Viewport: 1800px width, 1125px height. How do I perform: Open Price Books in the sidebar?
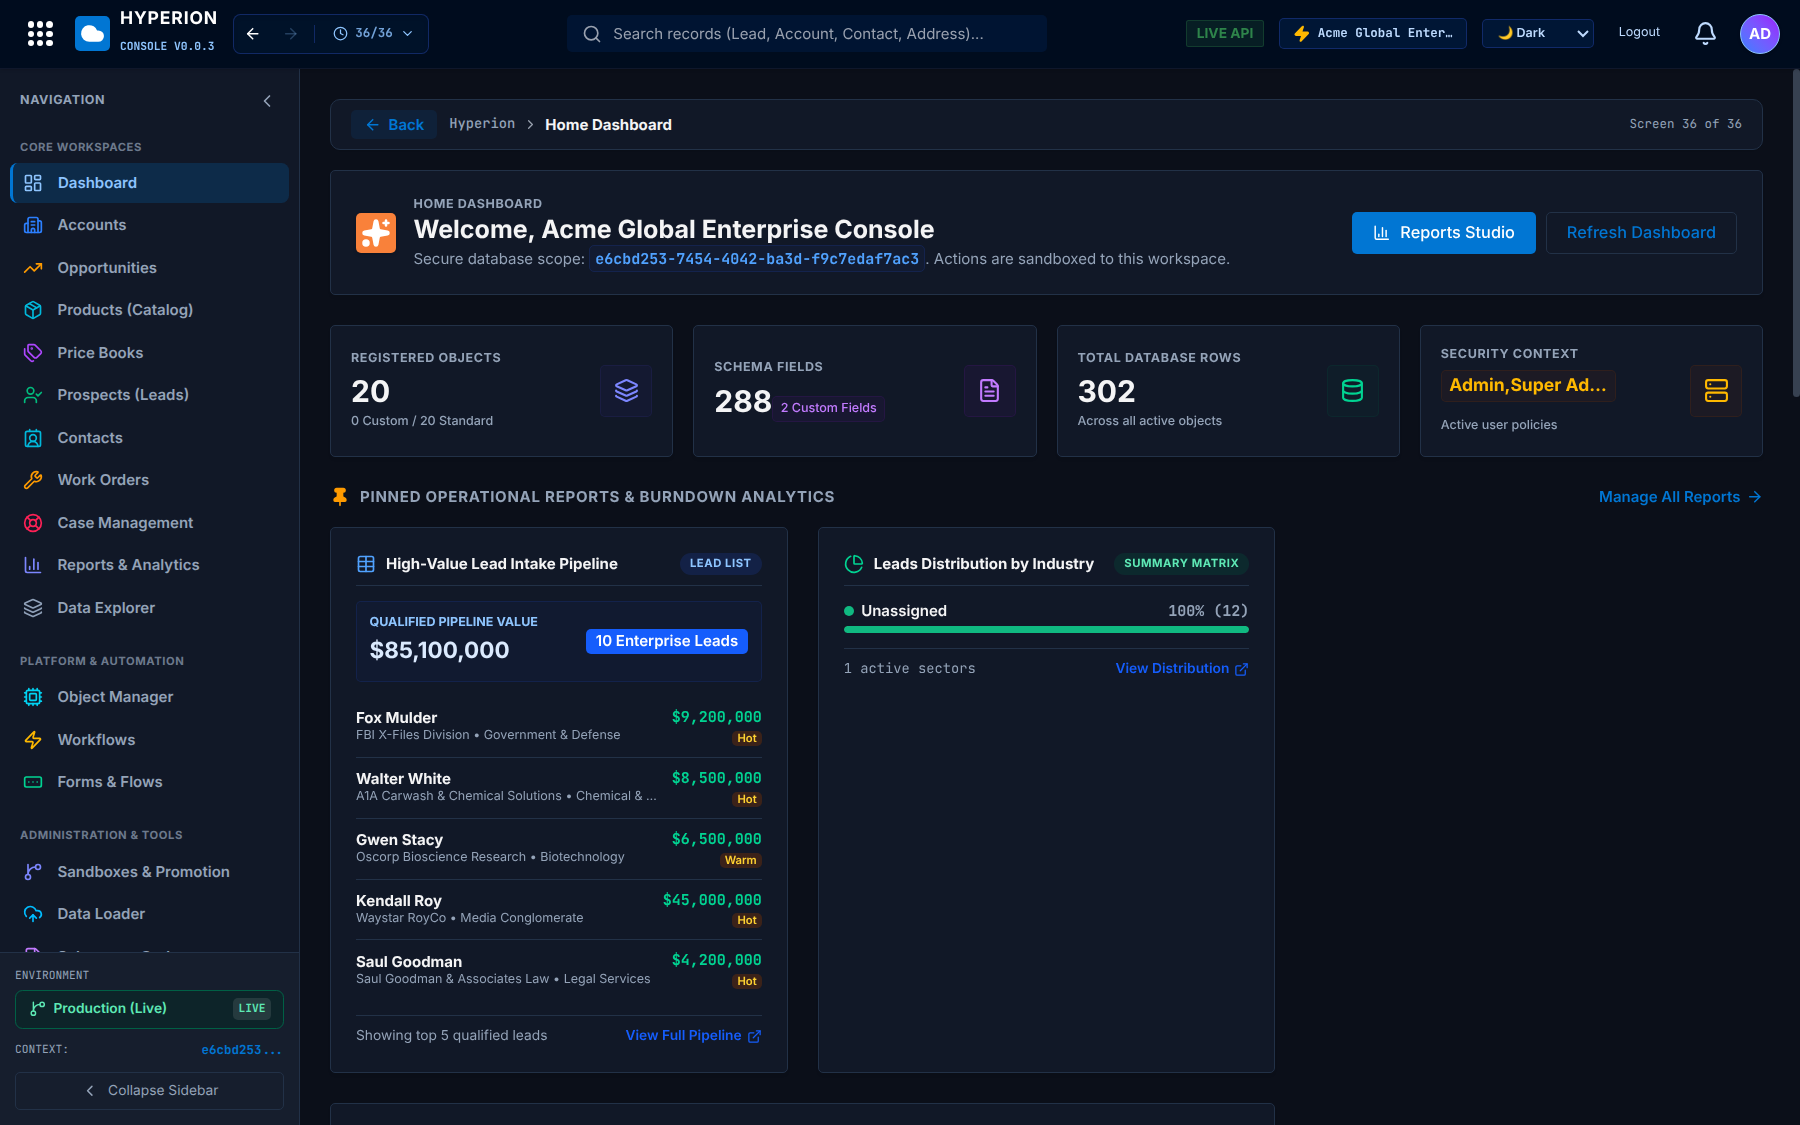coord(149,353)
